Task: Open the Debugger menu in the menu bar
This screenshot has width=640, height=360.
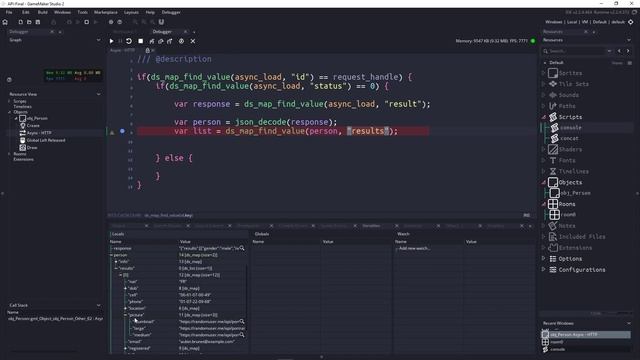Action: coord(171,12)
